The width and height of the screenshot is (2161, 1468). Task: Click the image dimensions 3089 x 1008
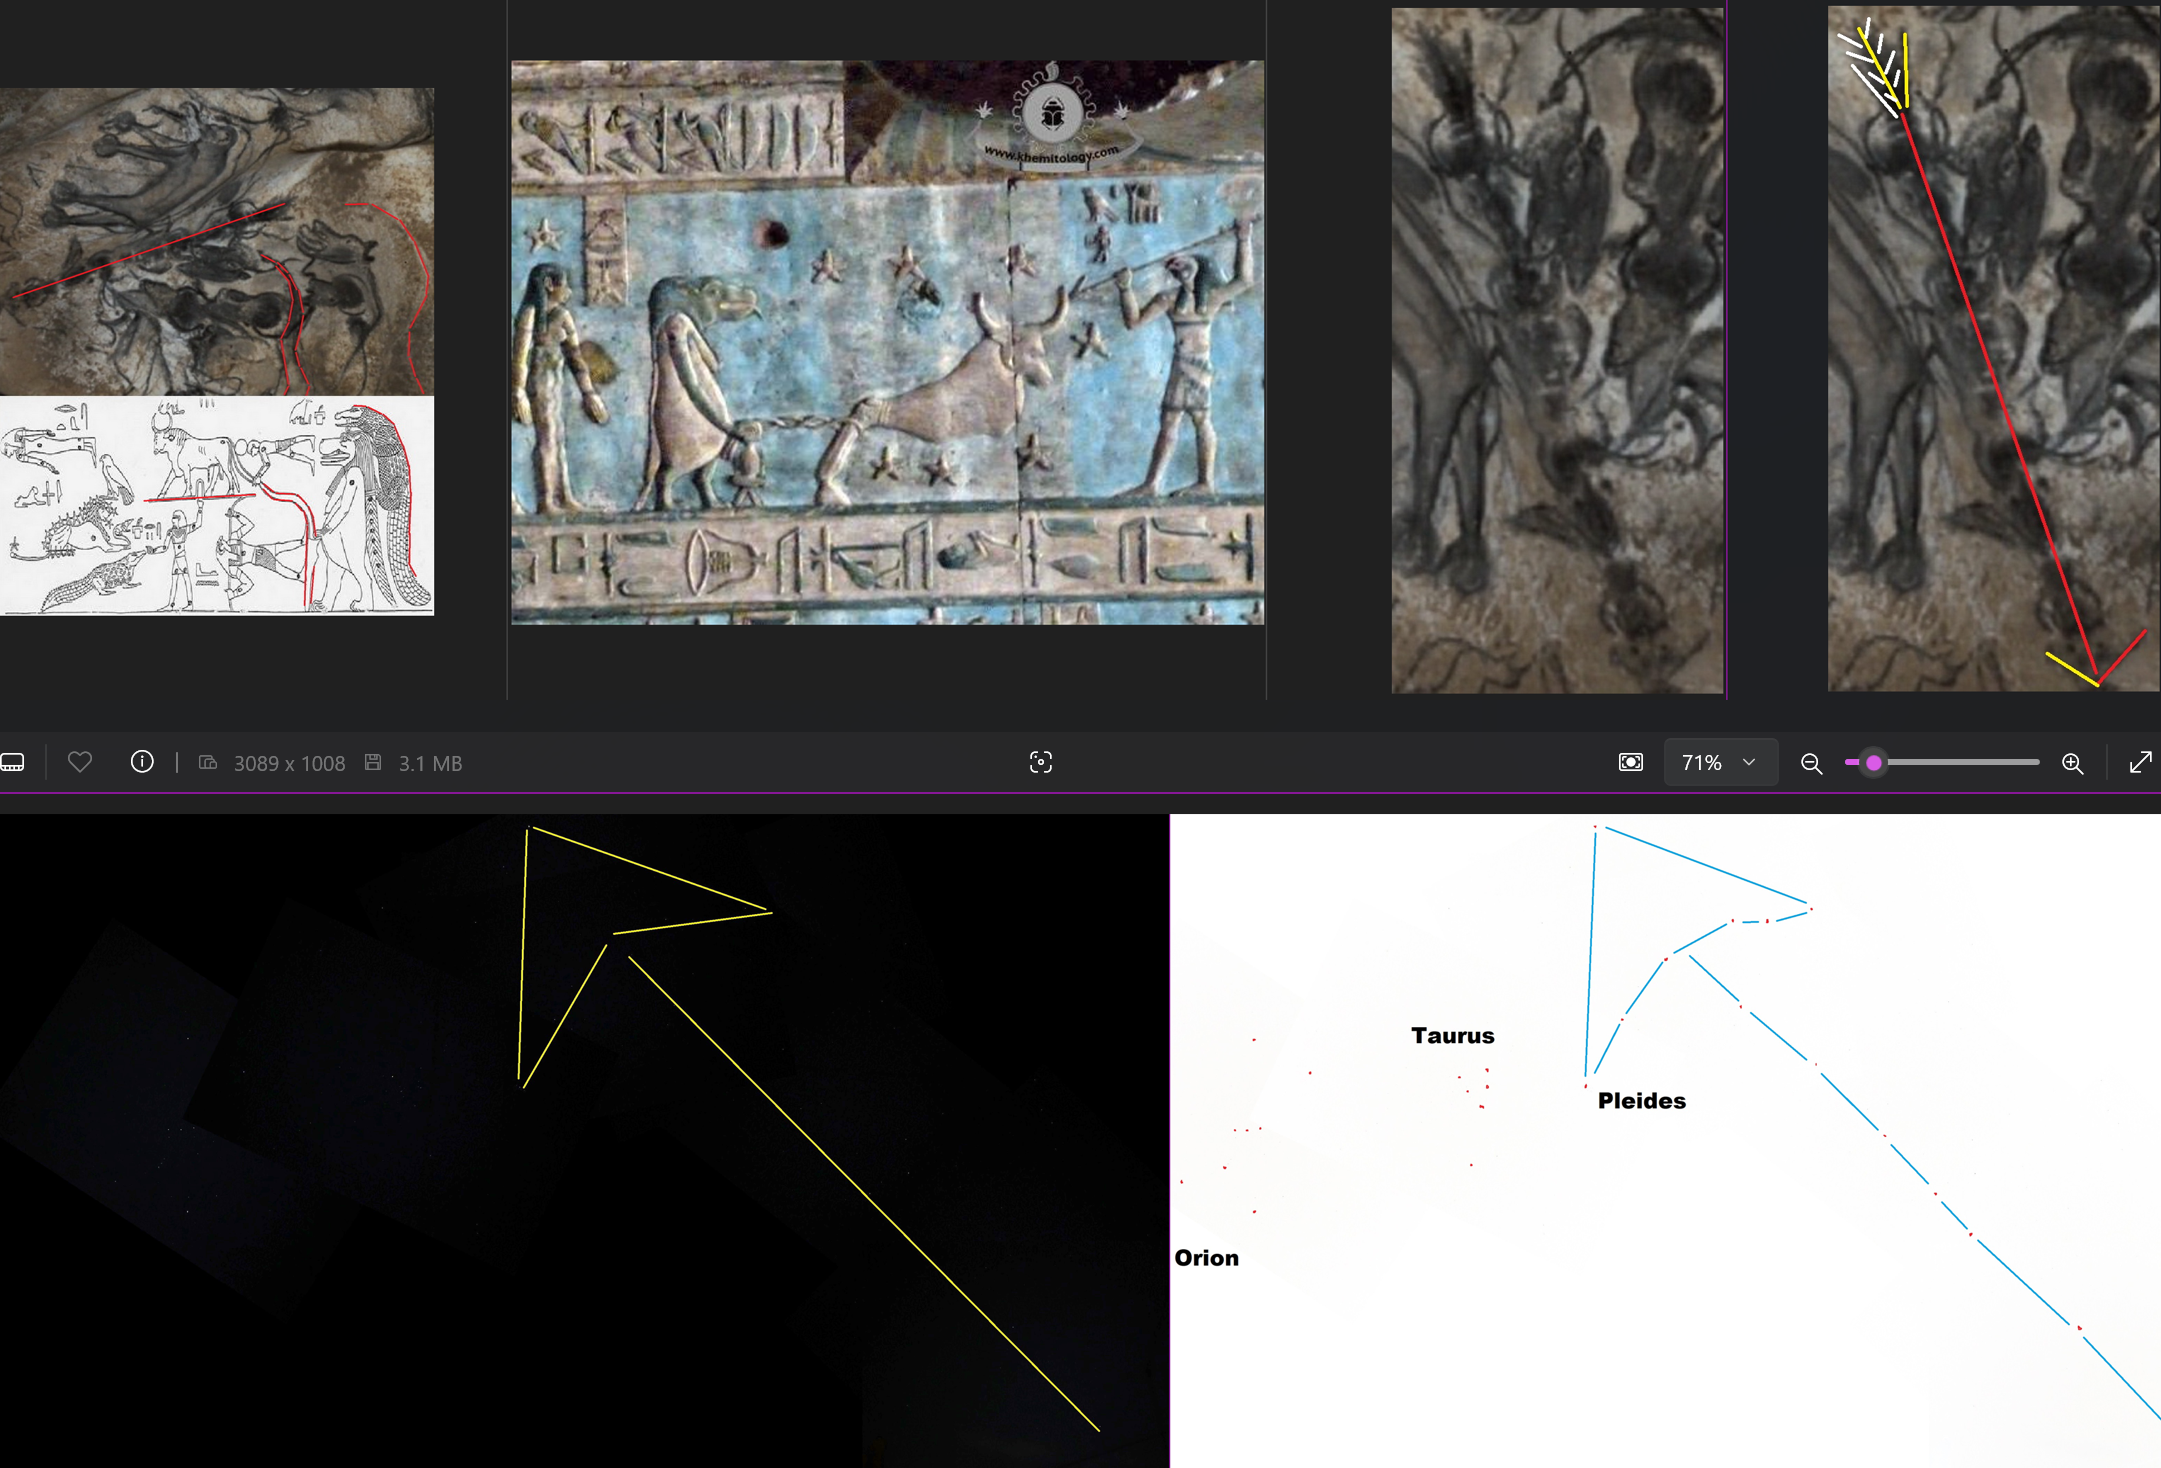click(x=289, y=763)
